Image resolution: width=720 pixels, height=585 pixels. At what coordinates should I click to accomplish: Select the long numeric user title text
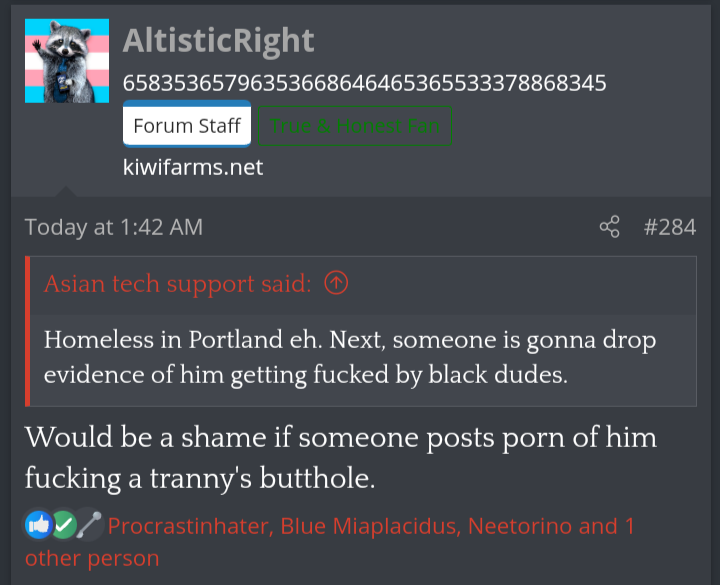[365, 83]
